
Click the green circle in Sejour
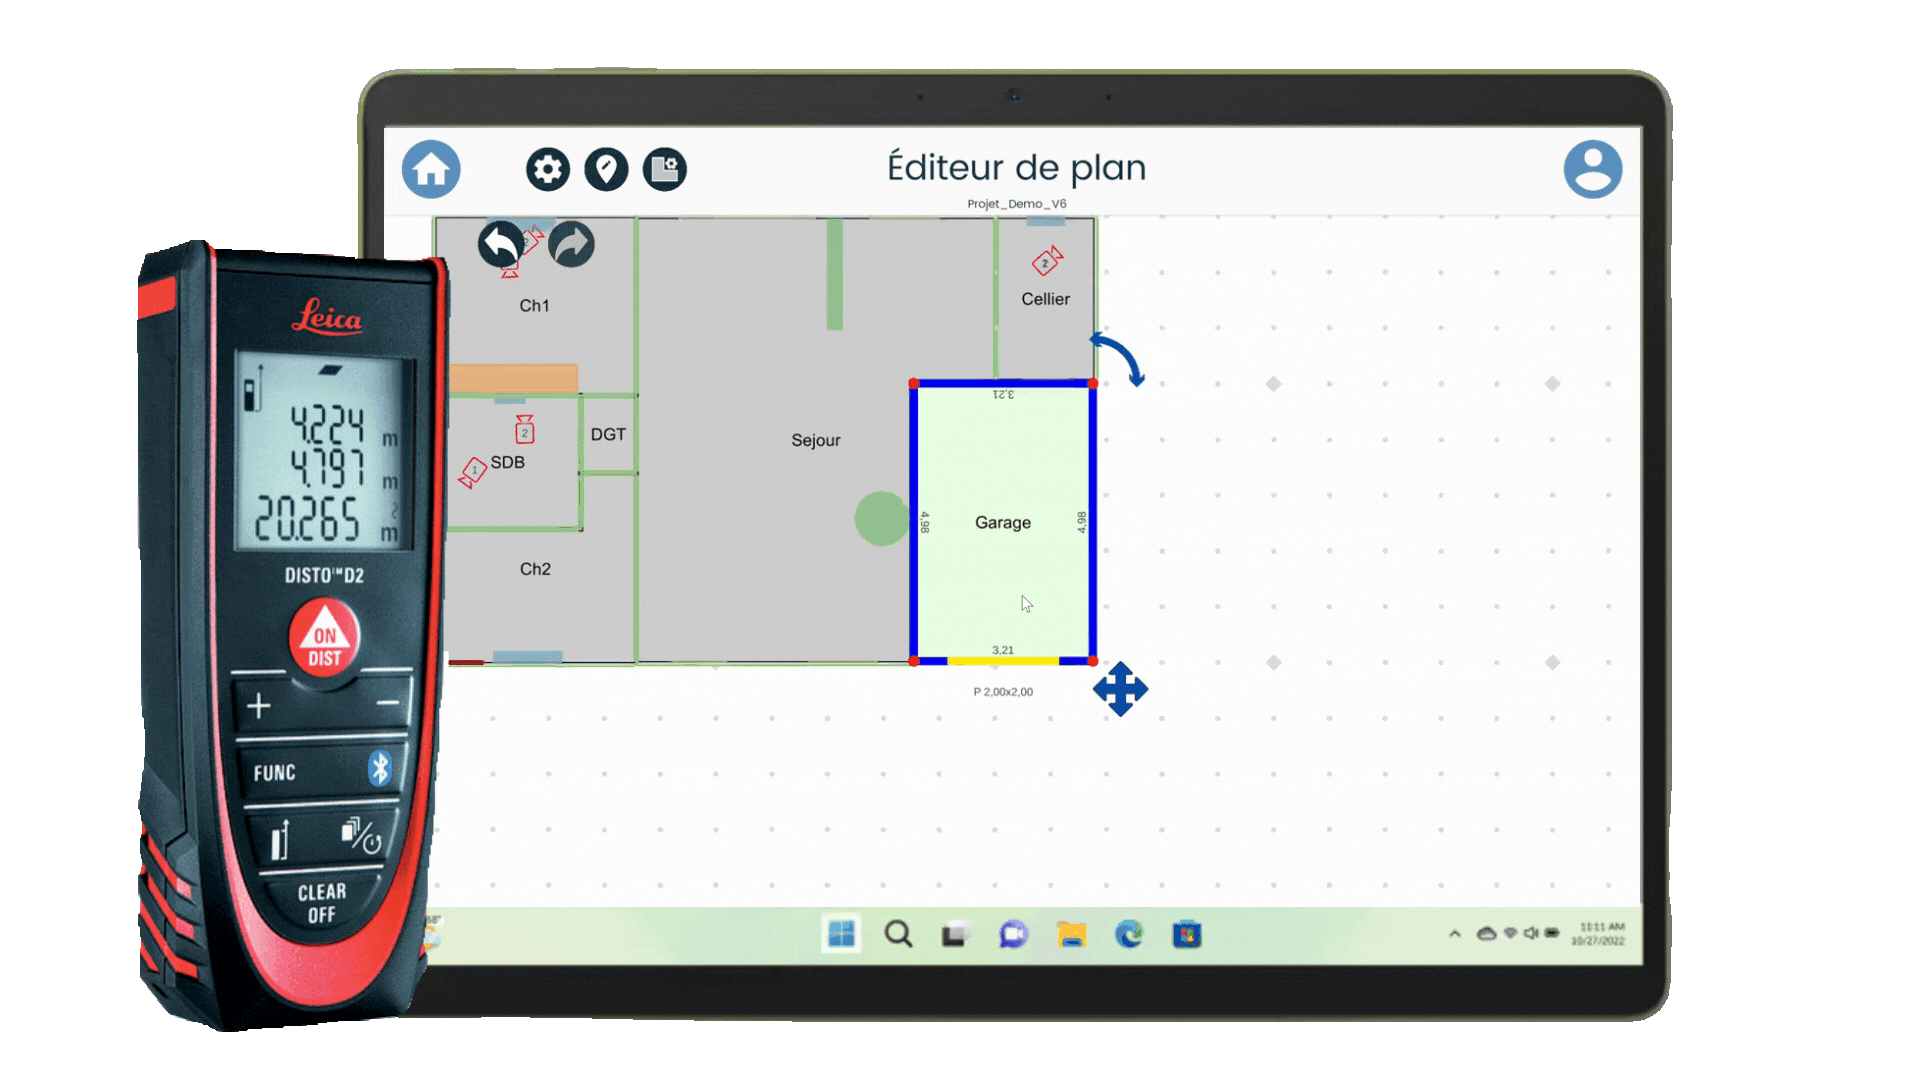pos(881,519)
